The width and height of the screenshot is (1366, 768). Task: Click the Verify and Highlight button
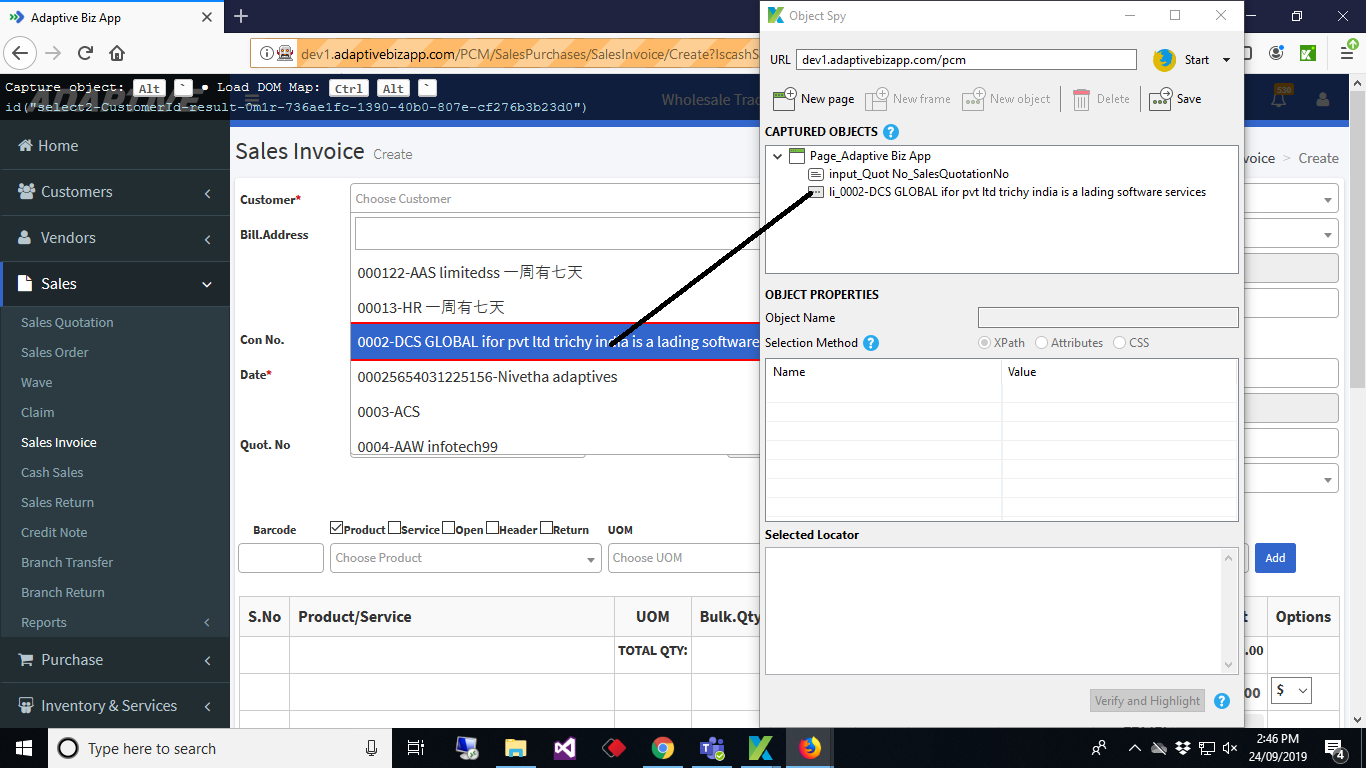point(1147,701)
